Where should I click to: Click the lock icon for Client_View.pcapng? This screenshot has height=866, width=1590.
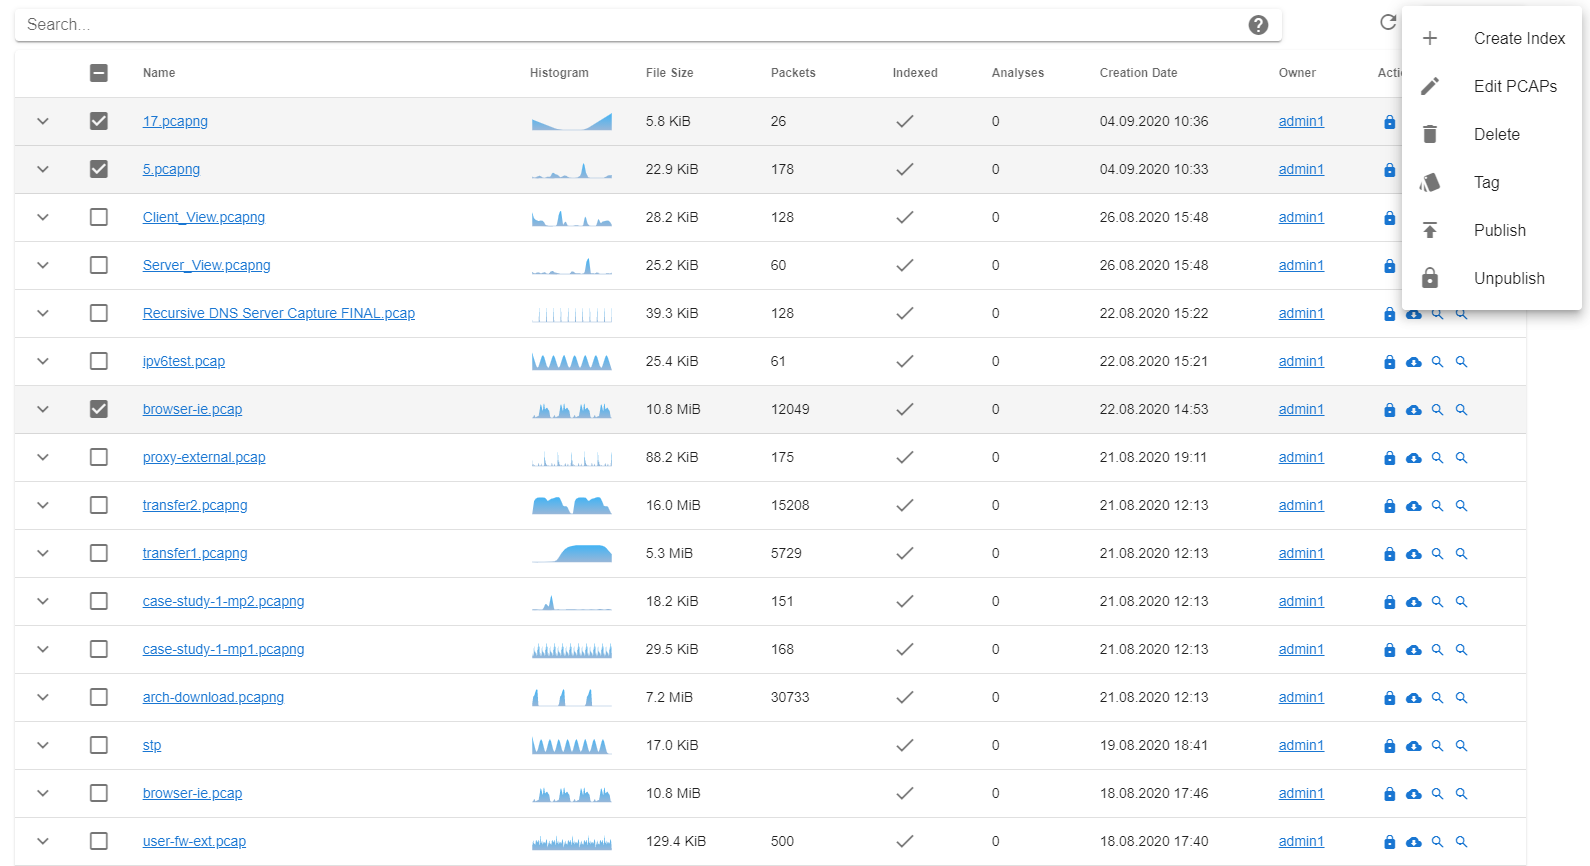point(1389,218)
